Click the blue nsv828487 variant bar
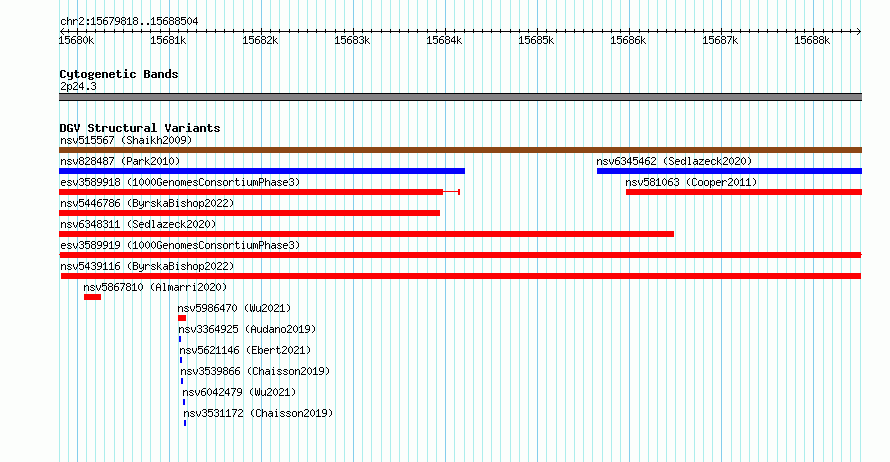This screenshot has height=462, width=890. point(262,171)
